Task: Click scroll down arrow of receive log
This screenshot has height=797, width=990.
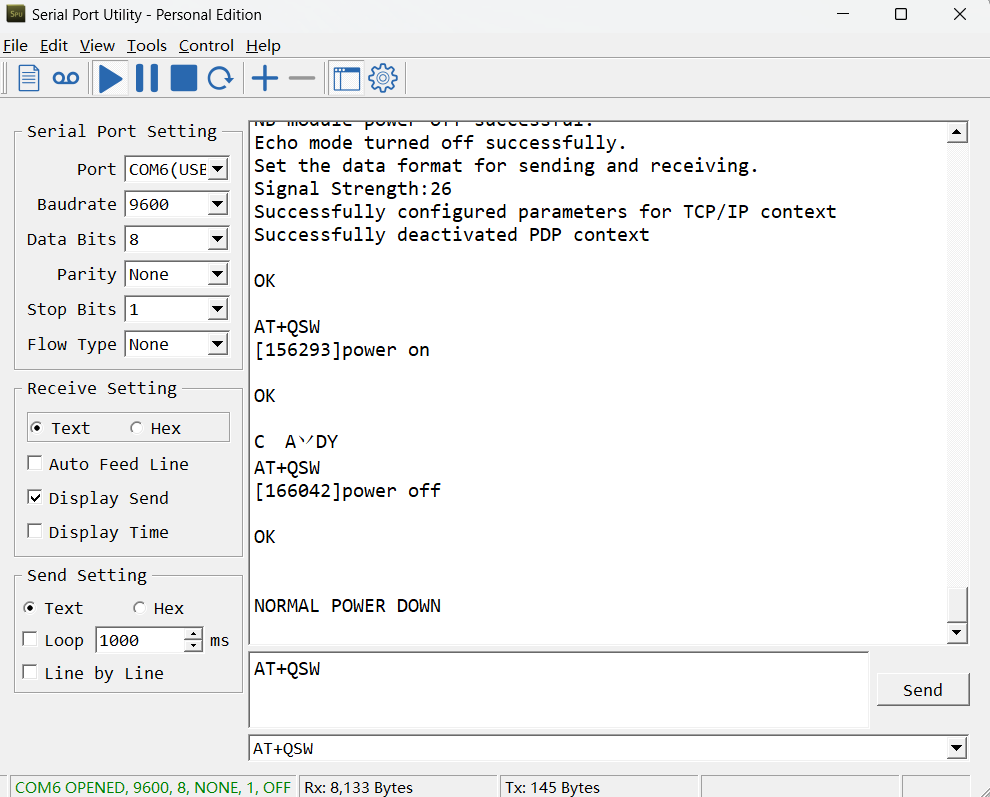Action: click(957, 632)
